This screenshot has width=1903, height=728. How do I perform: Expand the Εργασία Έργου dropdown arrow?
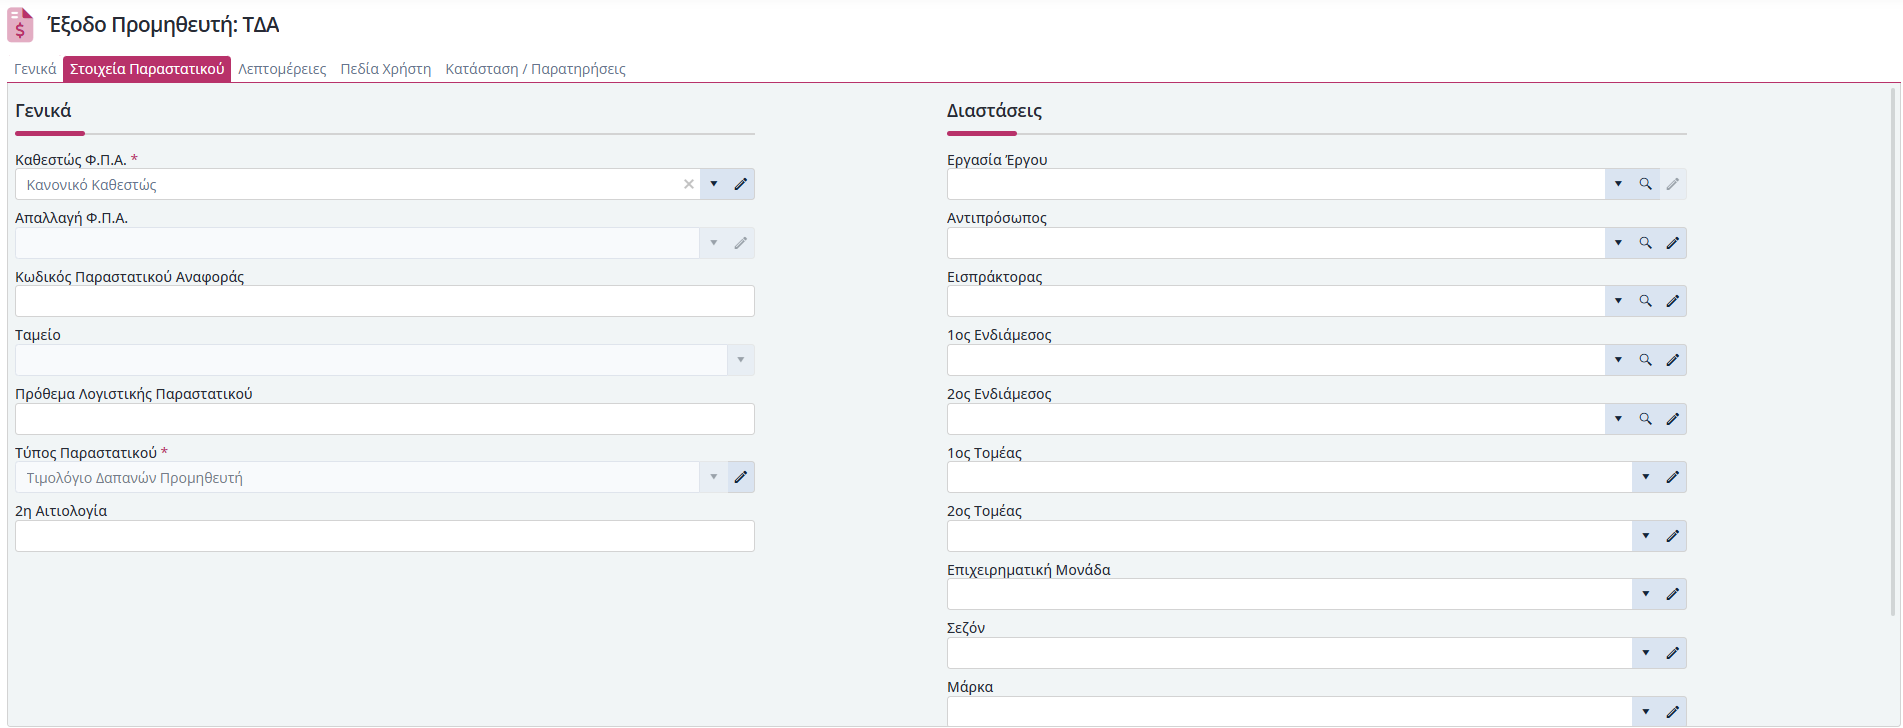click(1619, 184)
